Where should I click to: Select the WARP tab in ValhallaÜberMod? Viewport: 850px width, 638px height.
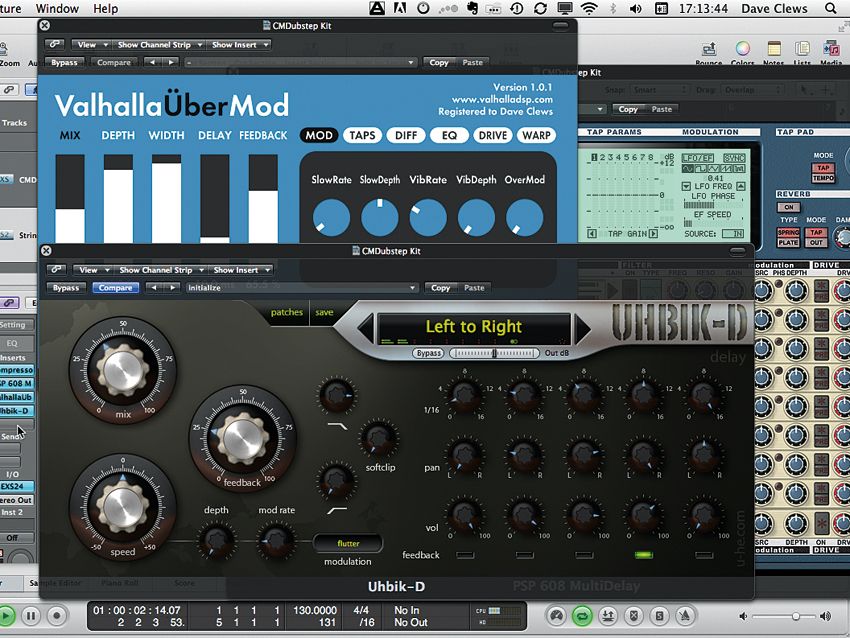tap(536, 135)
